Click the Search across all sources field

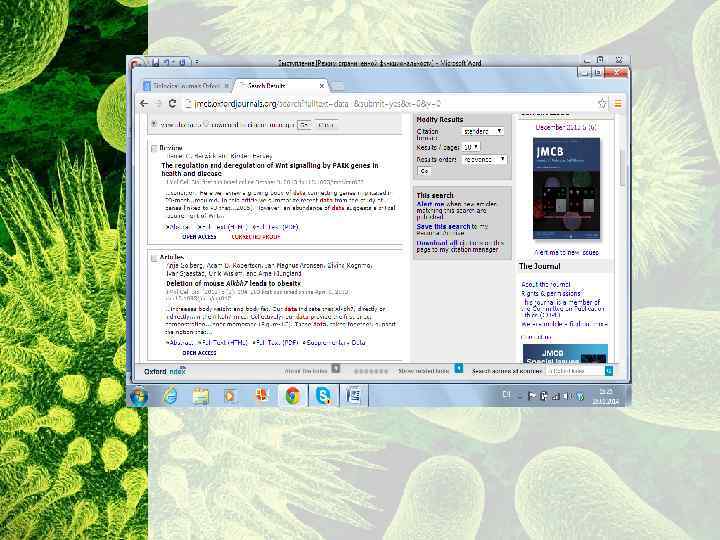[x=574, y=371]
